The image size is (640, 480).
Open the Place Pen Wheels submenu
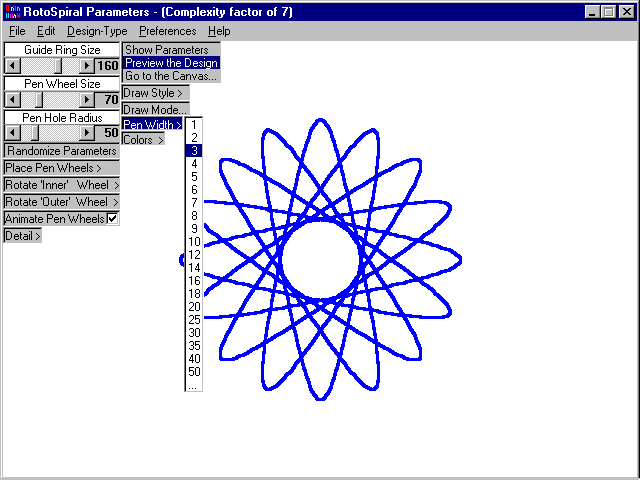61,168
